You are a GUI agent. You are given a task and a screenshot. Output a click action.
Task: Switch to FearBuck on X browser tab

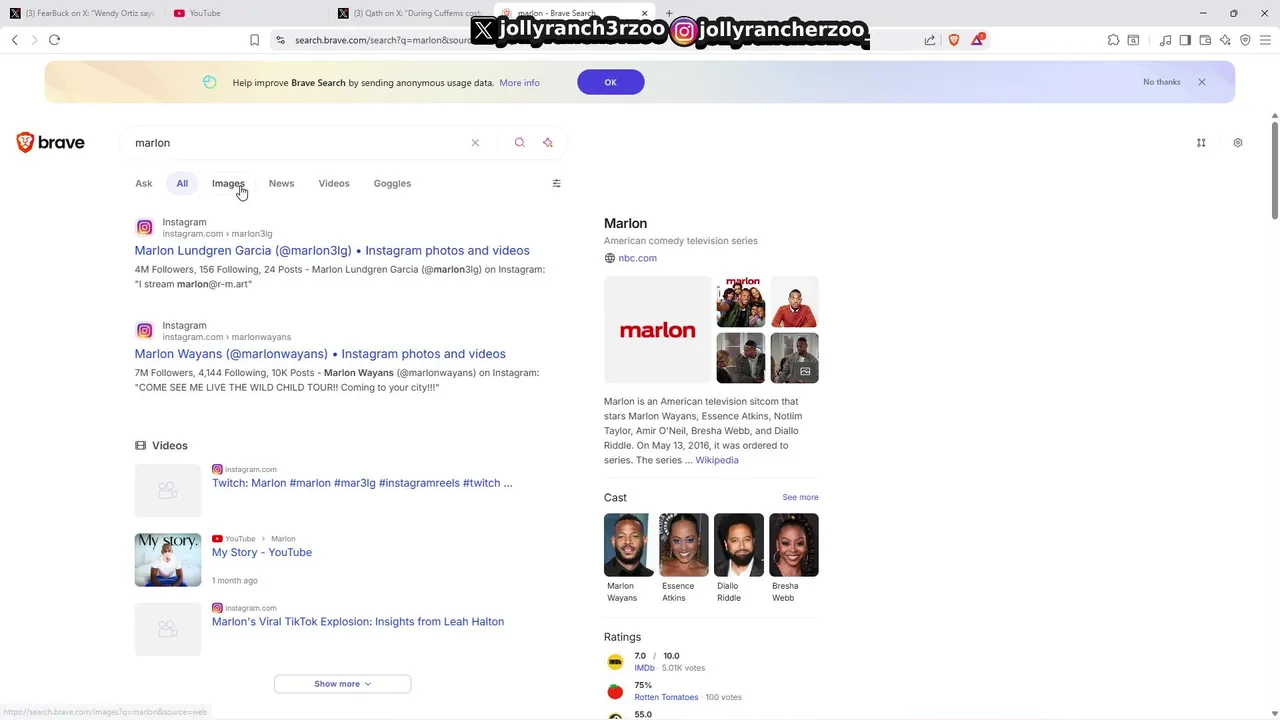click(80, 13)
